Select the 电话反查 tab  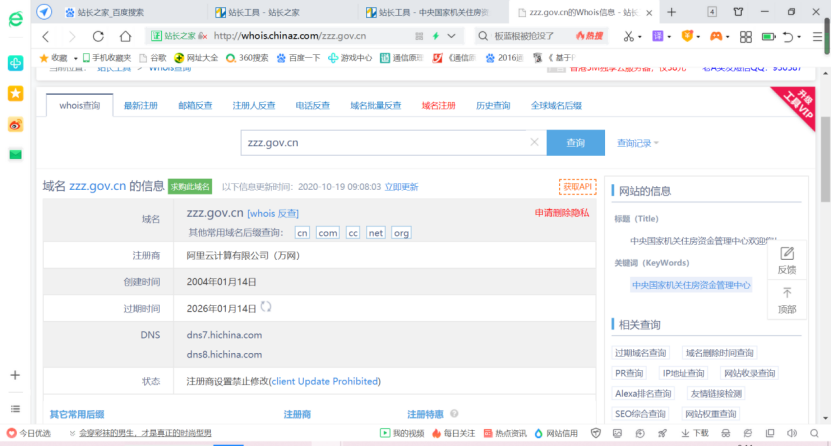(x=313, y=105)
